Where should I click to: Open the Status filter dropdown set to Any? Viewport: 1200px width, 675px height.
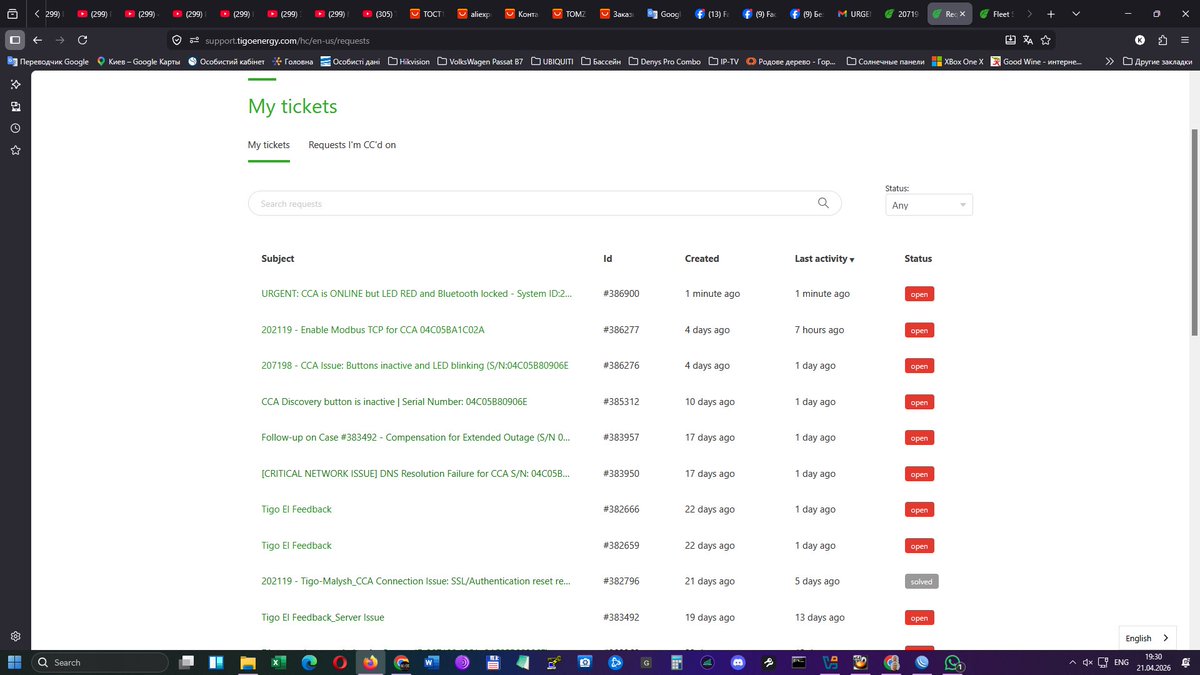point(929,204)
